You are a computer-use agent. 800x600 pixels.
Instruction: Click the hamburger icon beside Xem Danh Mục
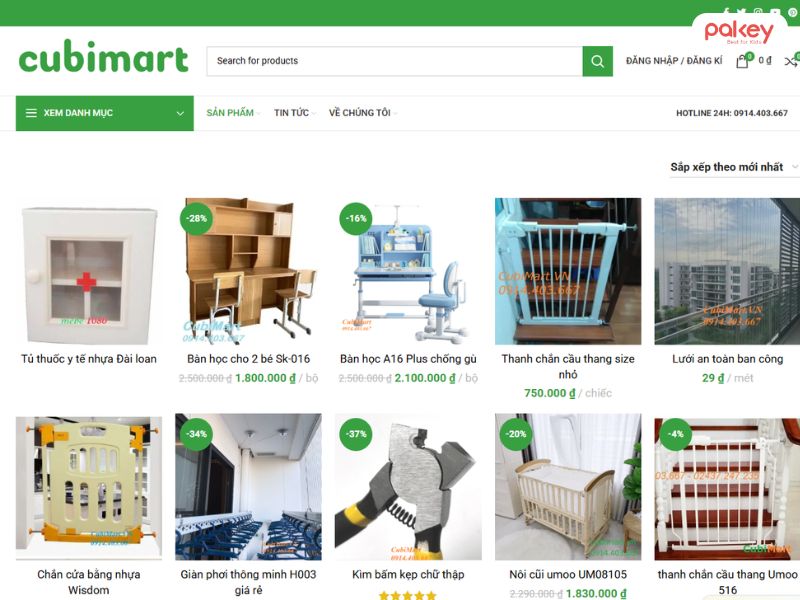coord(31,113)
